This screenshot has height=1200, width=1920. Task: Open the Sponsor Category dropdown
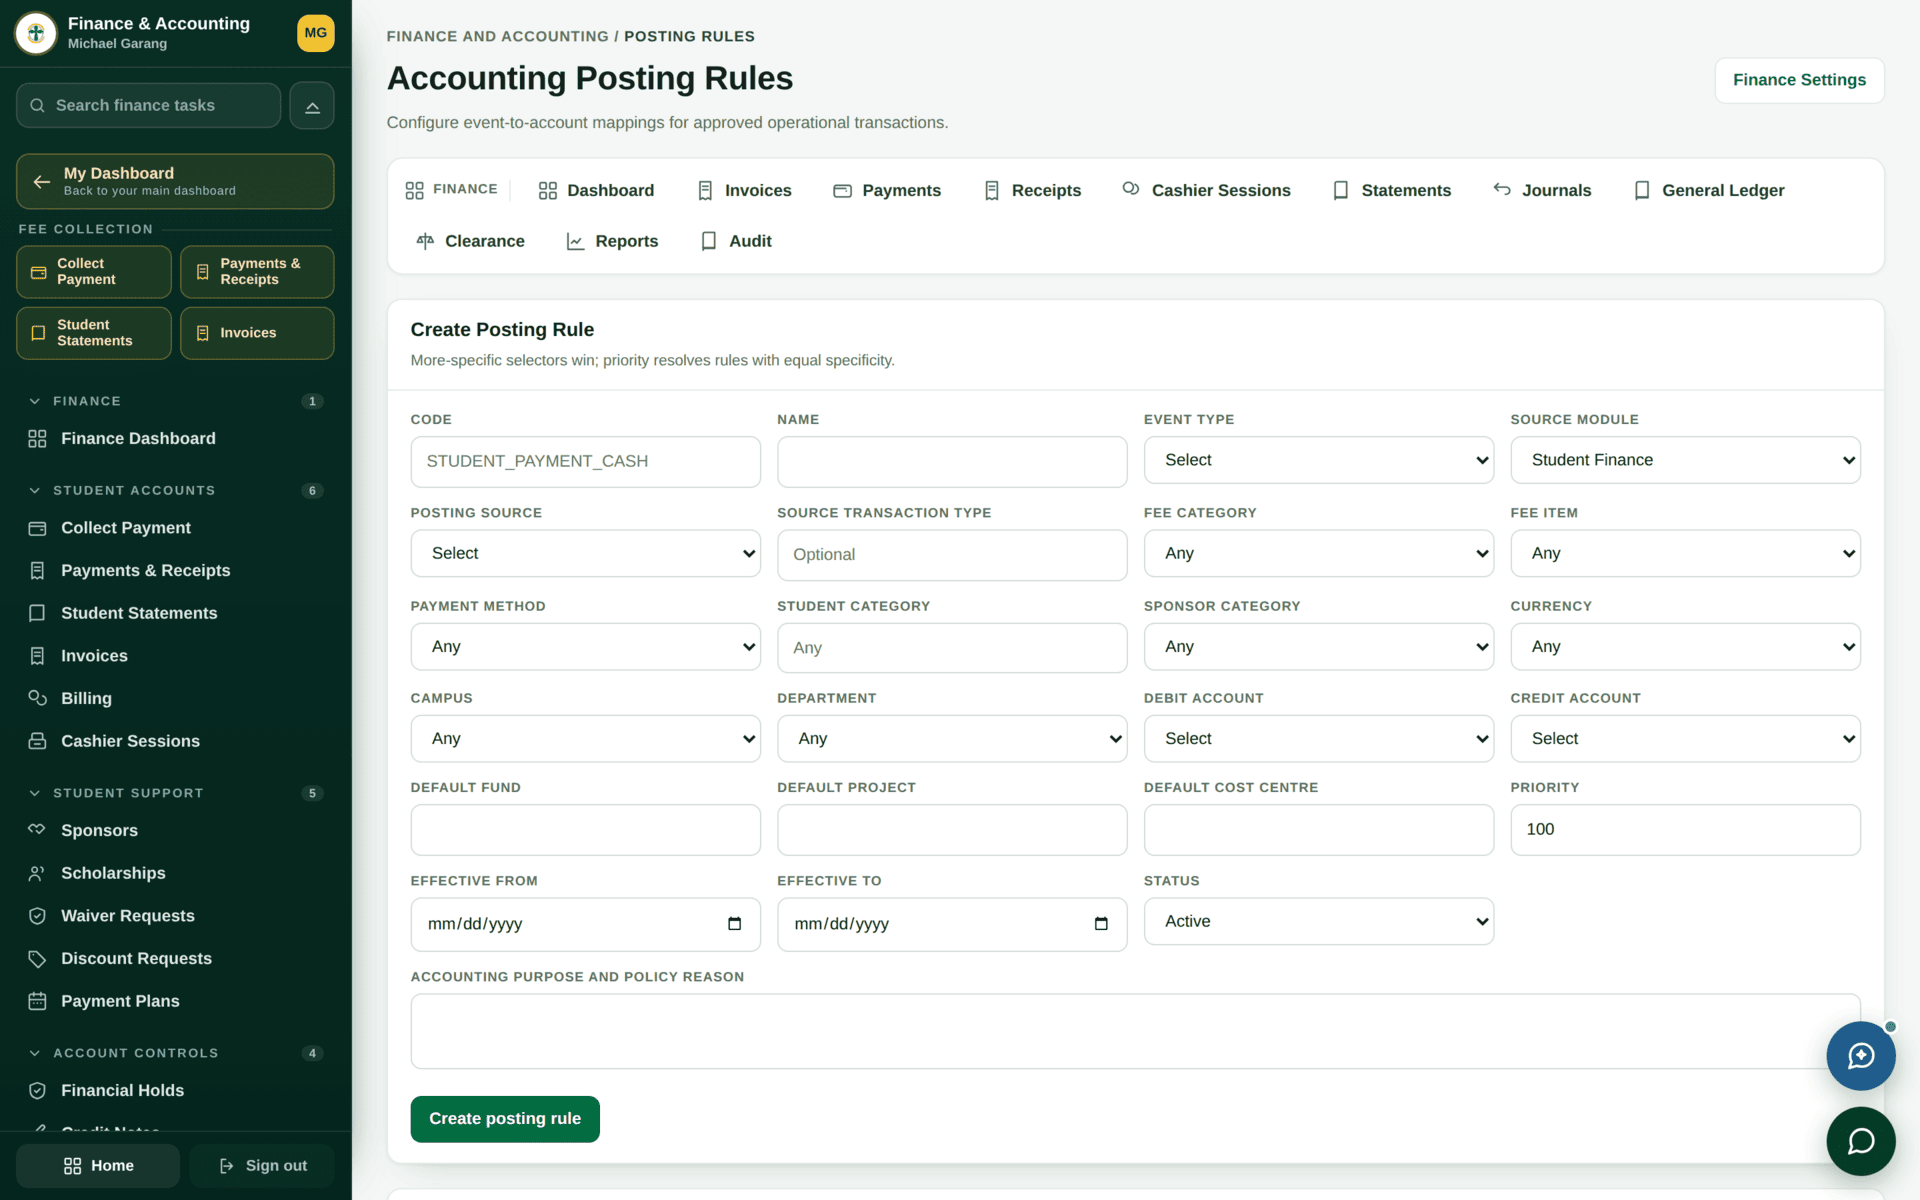1318,647
